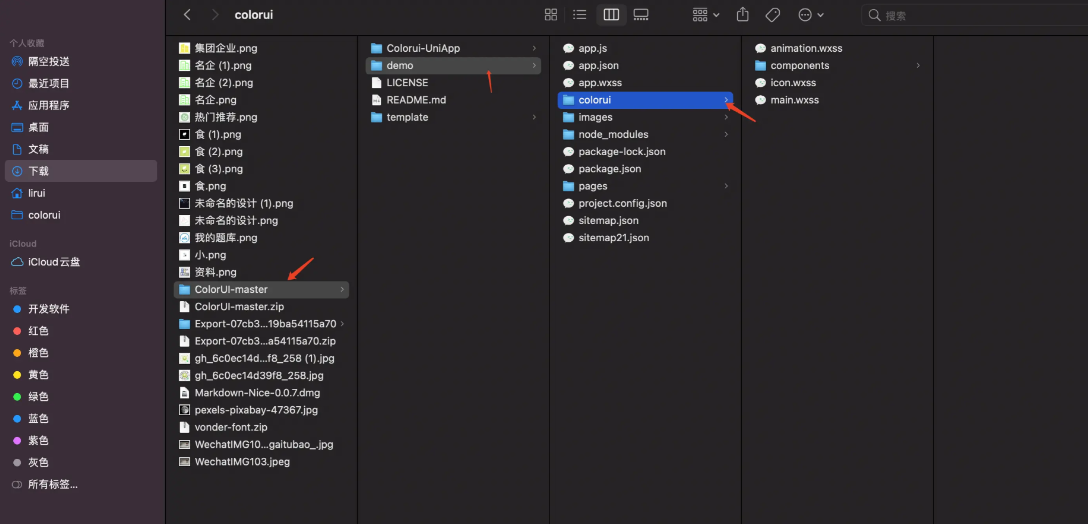This screenshot has height=524, width=1088.
Task: Select the 蓝色 tag
Action: coord(82,419)
